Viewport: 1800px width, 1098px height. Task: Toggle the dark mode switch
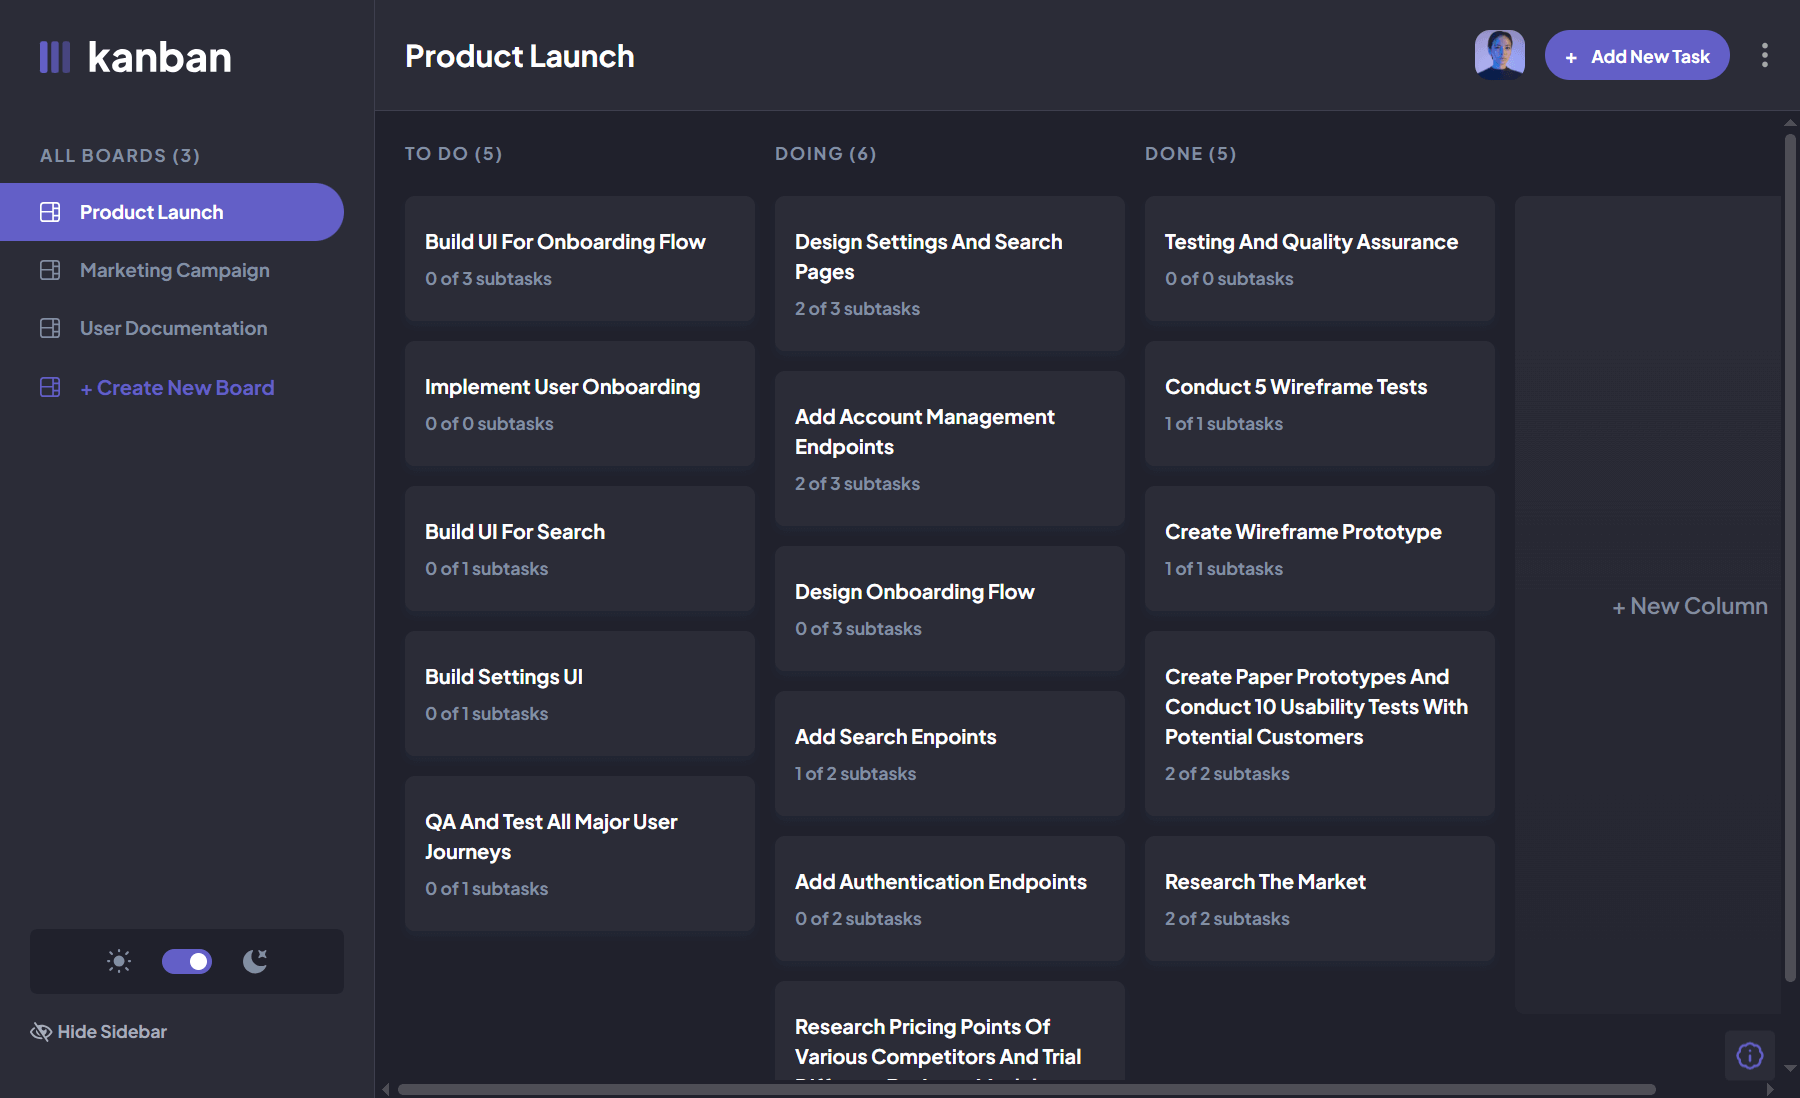point(186,961)
